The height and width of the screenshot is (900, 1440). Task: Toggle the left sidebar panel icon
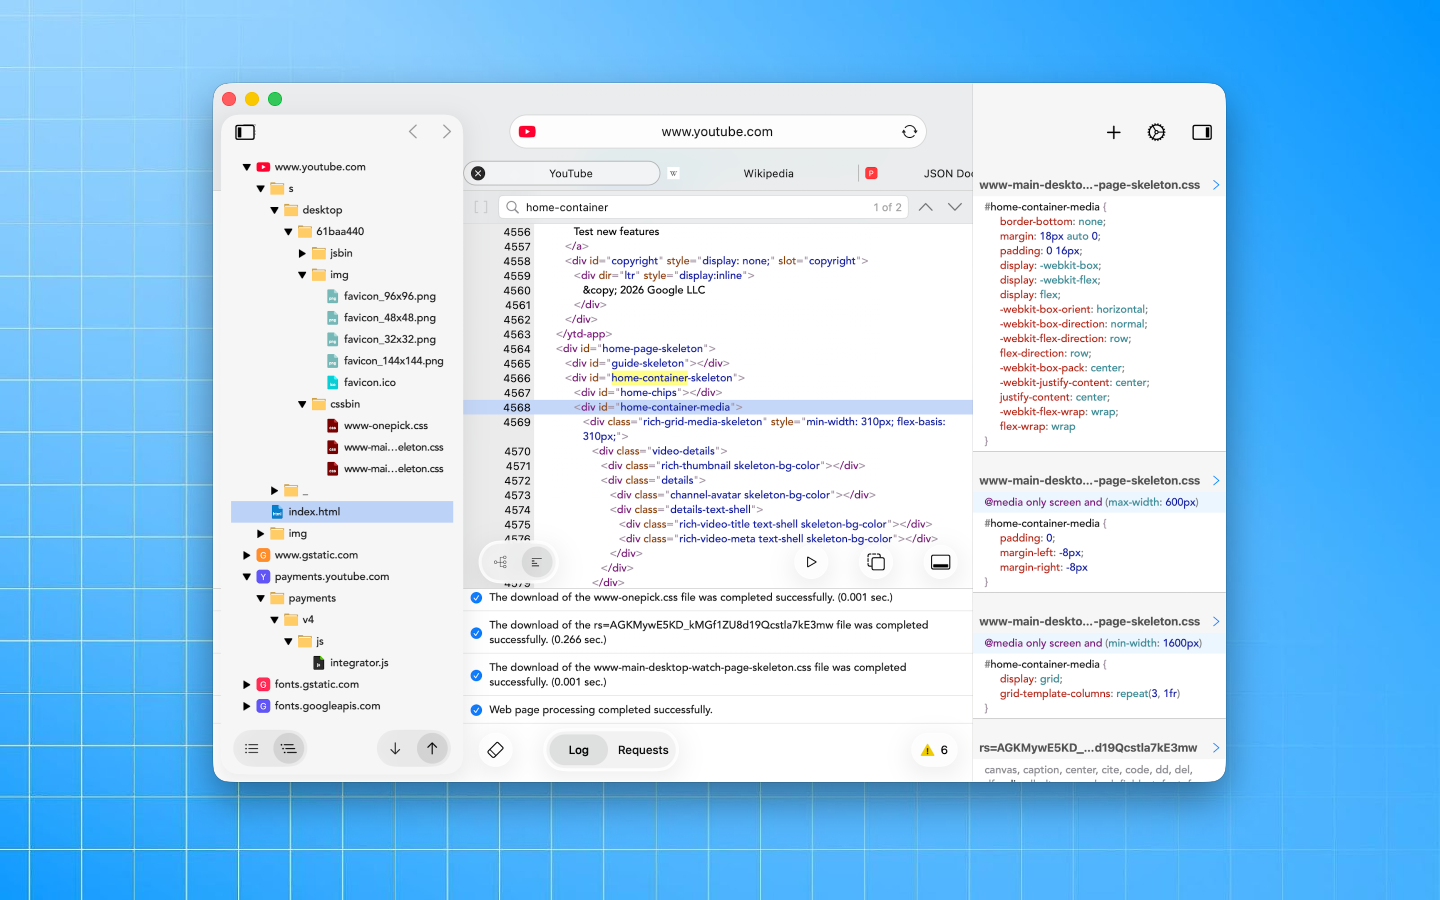tap(245, 132)
